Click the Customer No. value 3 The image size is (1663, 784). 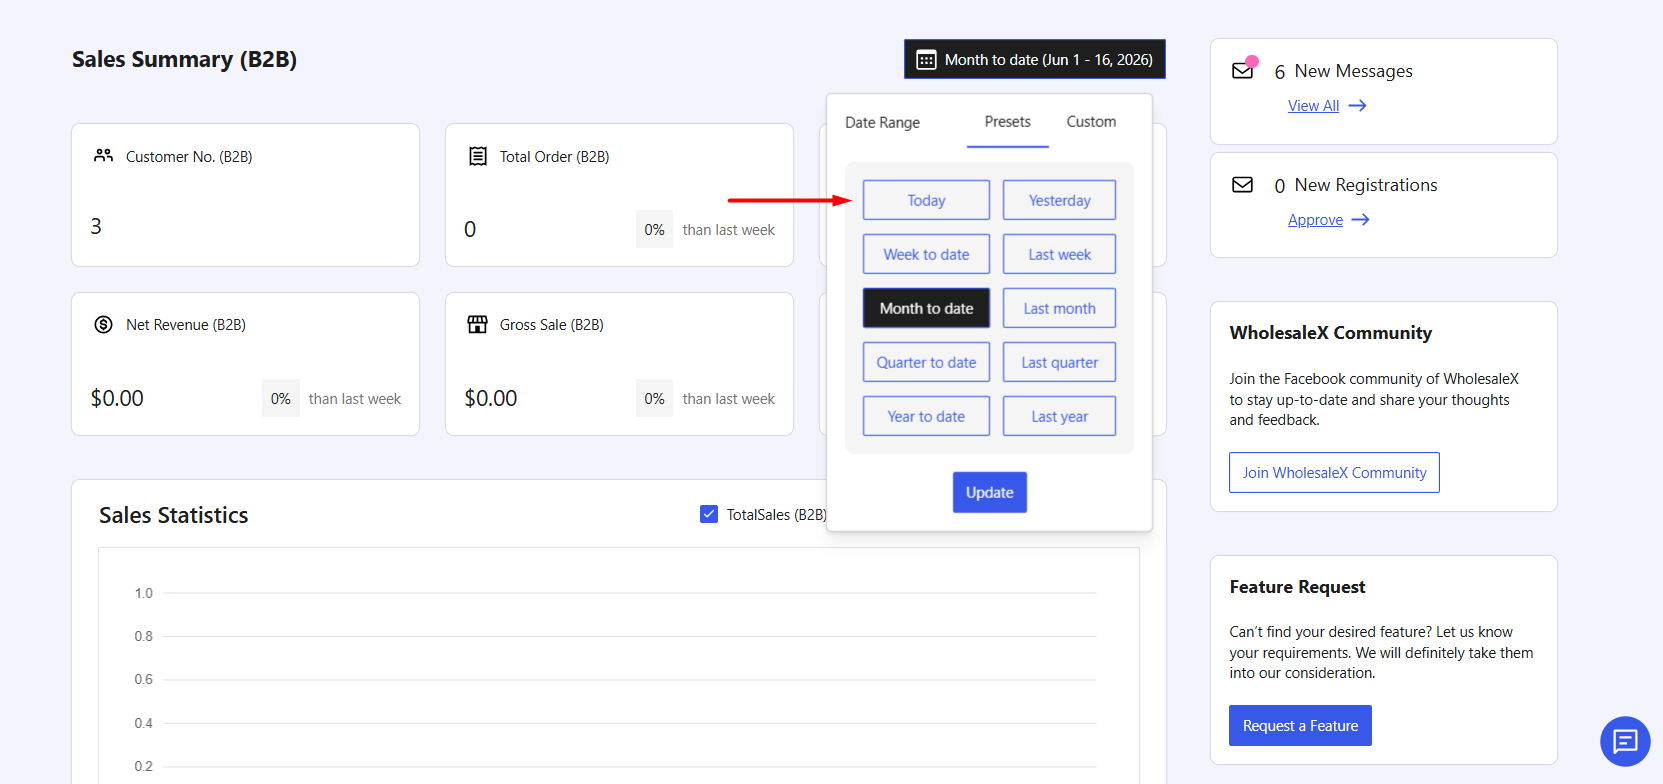coord(96,227)
